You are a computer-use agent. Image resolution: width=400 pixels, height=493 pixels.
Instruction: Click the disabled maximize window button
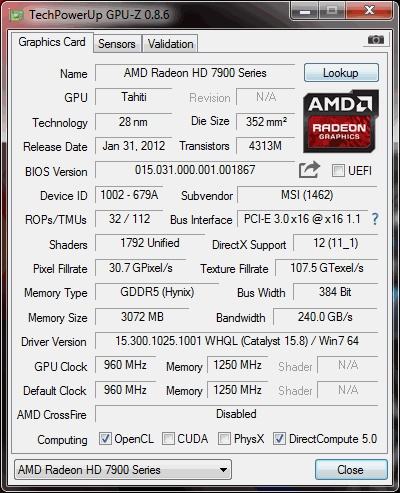click(332, 11)
